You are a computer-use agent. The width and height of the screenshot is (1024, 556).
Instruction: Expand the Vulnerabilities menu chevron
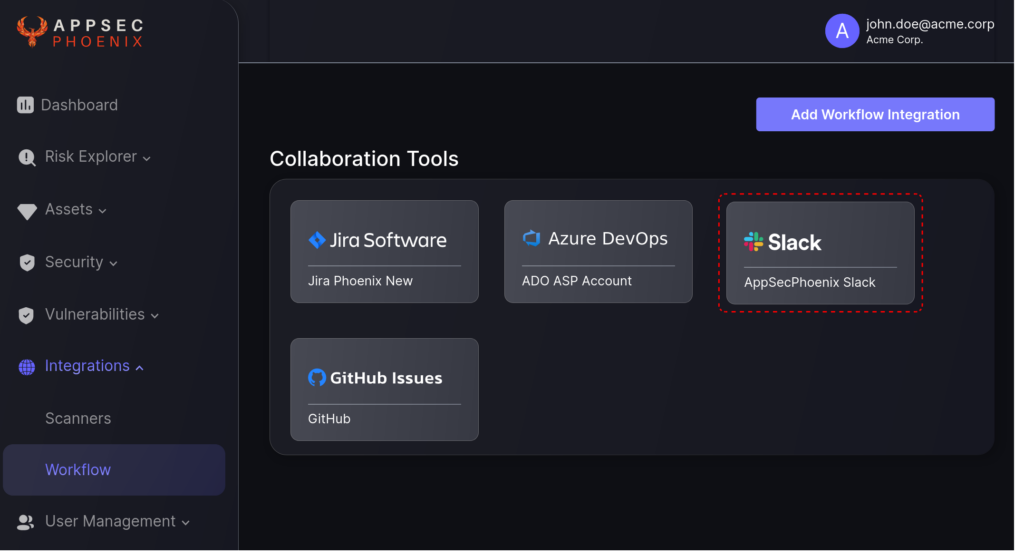click(x=156, y=318)
